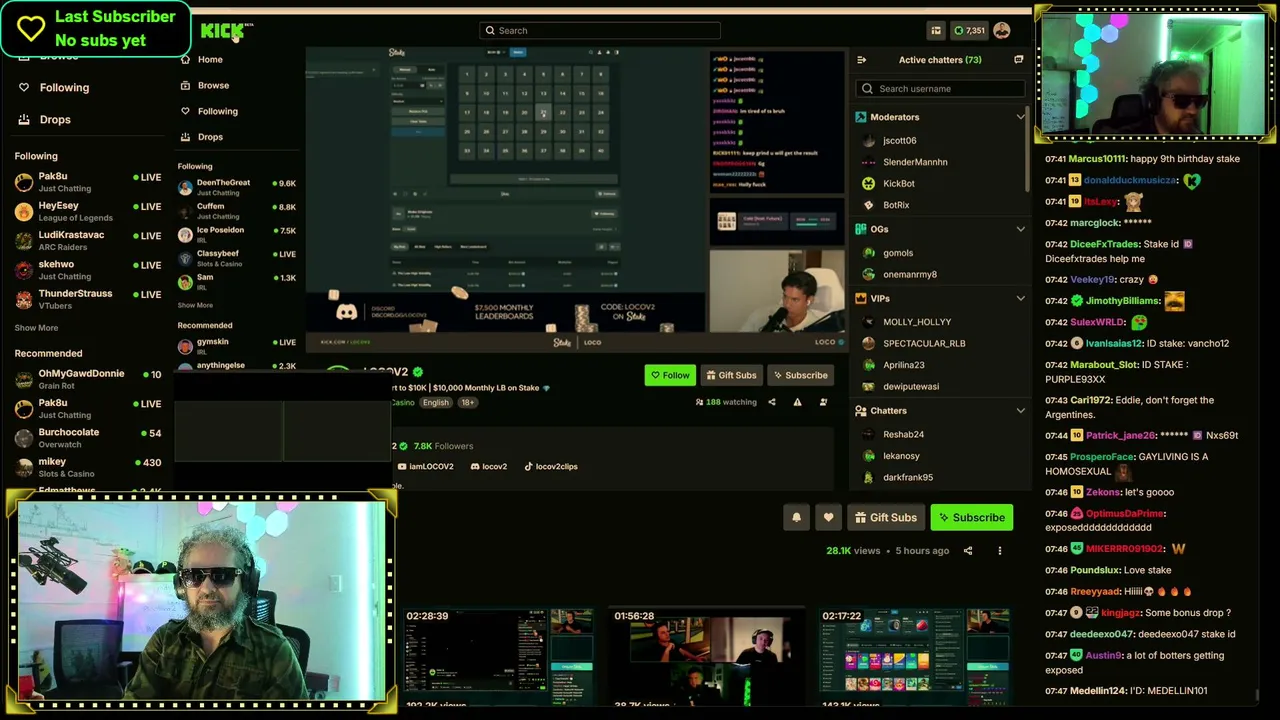Screen dimensions: 1280x720
Task: Select onemanrmy8 in the OGs list
Action: [x=910, y=274]
